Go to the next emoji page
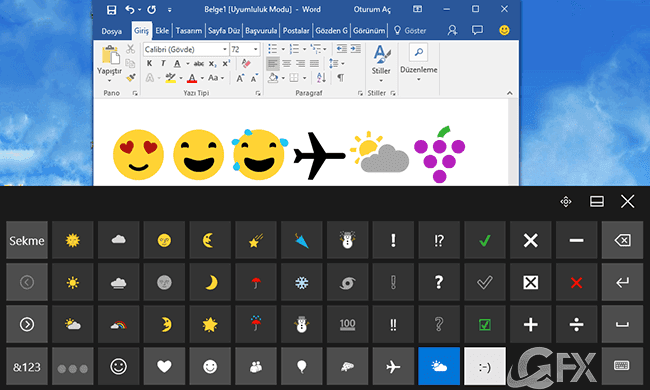650x390 pixels. [27, 325]
